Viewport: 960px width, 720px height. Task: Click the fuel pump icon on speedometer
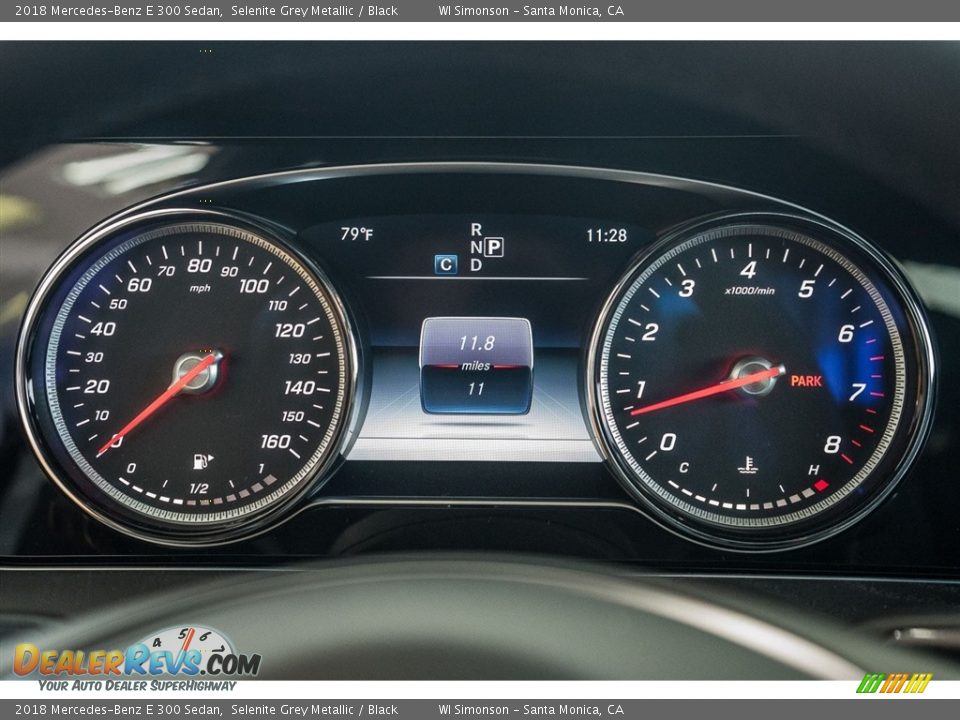(x=202, y=461)
